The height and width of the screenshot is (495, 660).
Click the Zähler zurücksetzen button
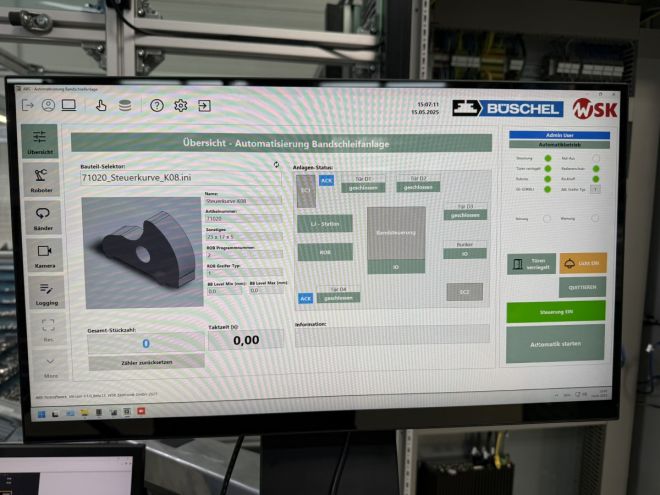(x=146, y=362)
